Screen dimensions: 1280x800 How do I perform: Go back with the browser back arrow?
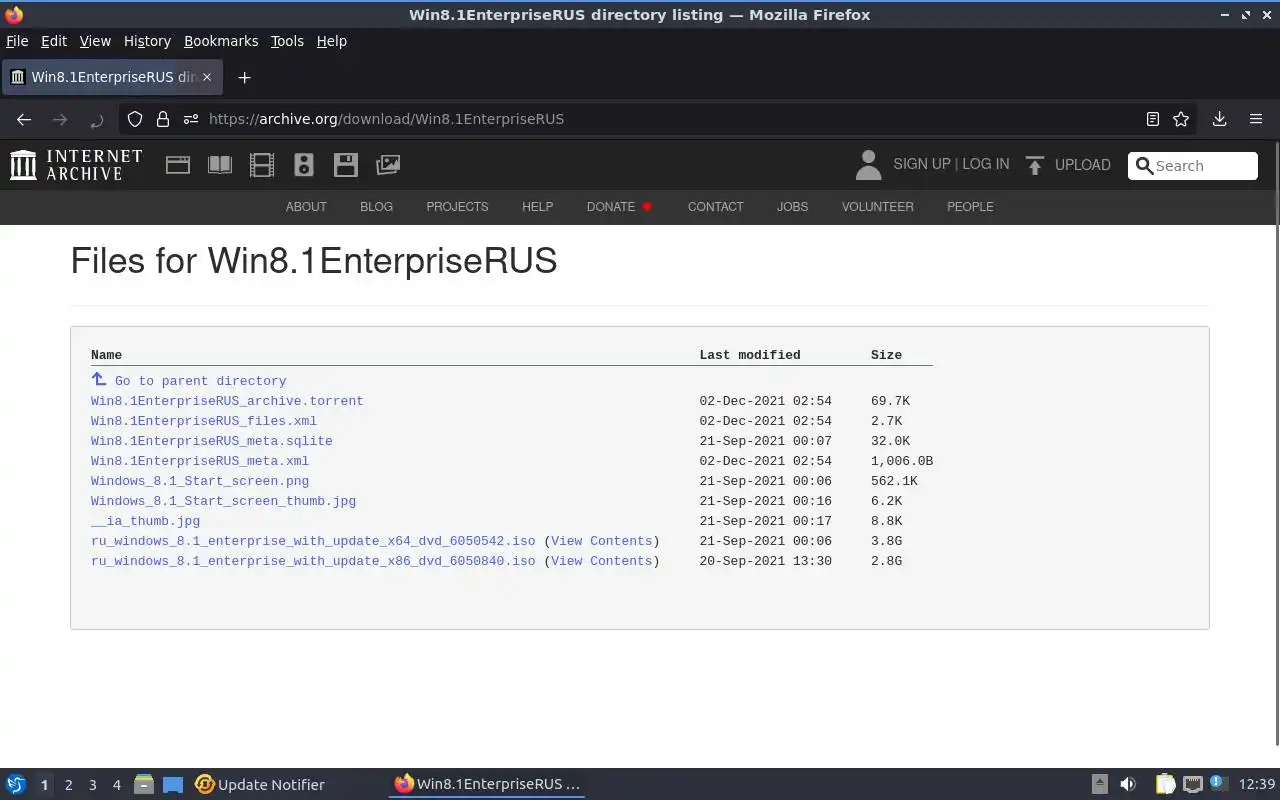click(x=24, y=119)
